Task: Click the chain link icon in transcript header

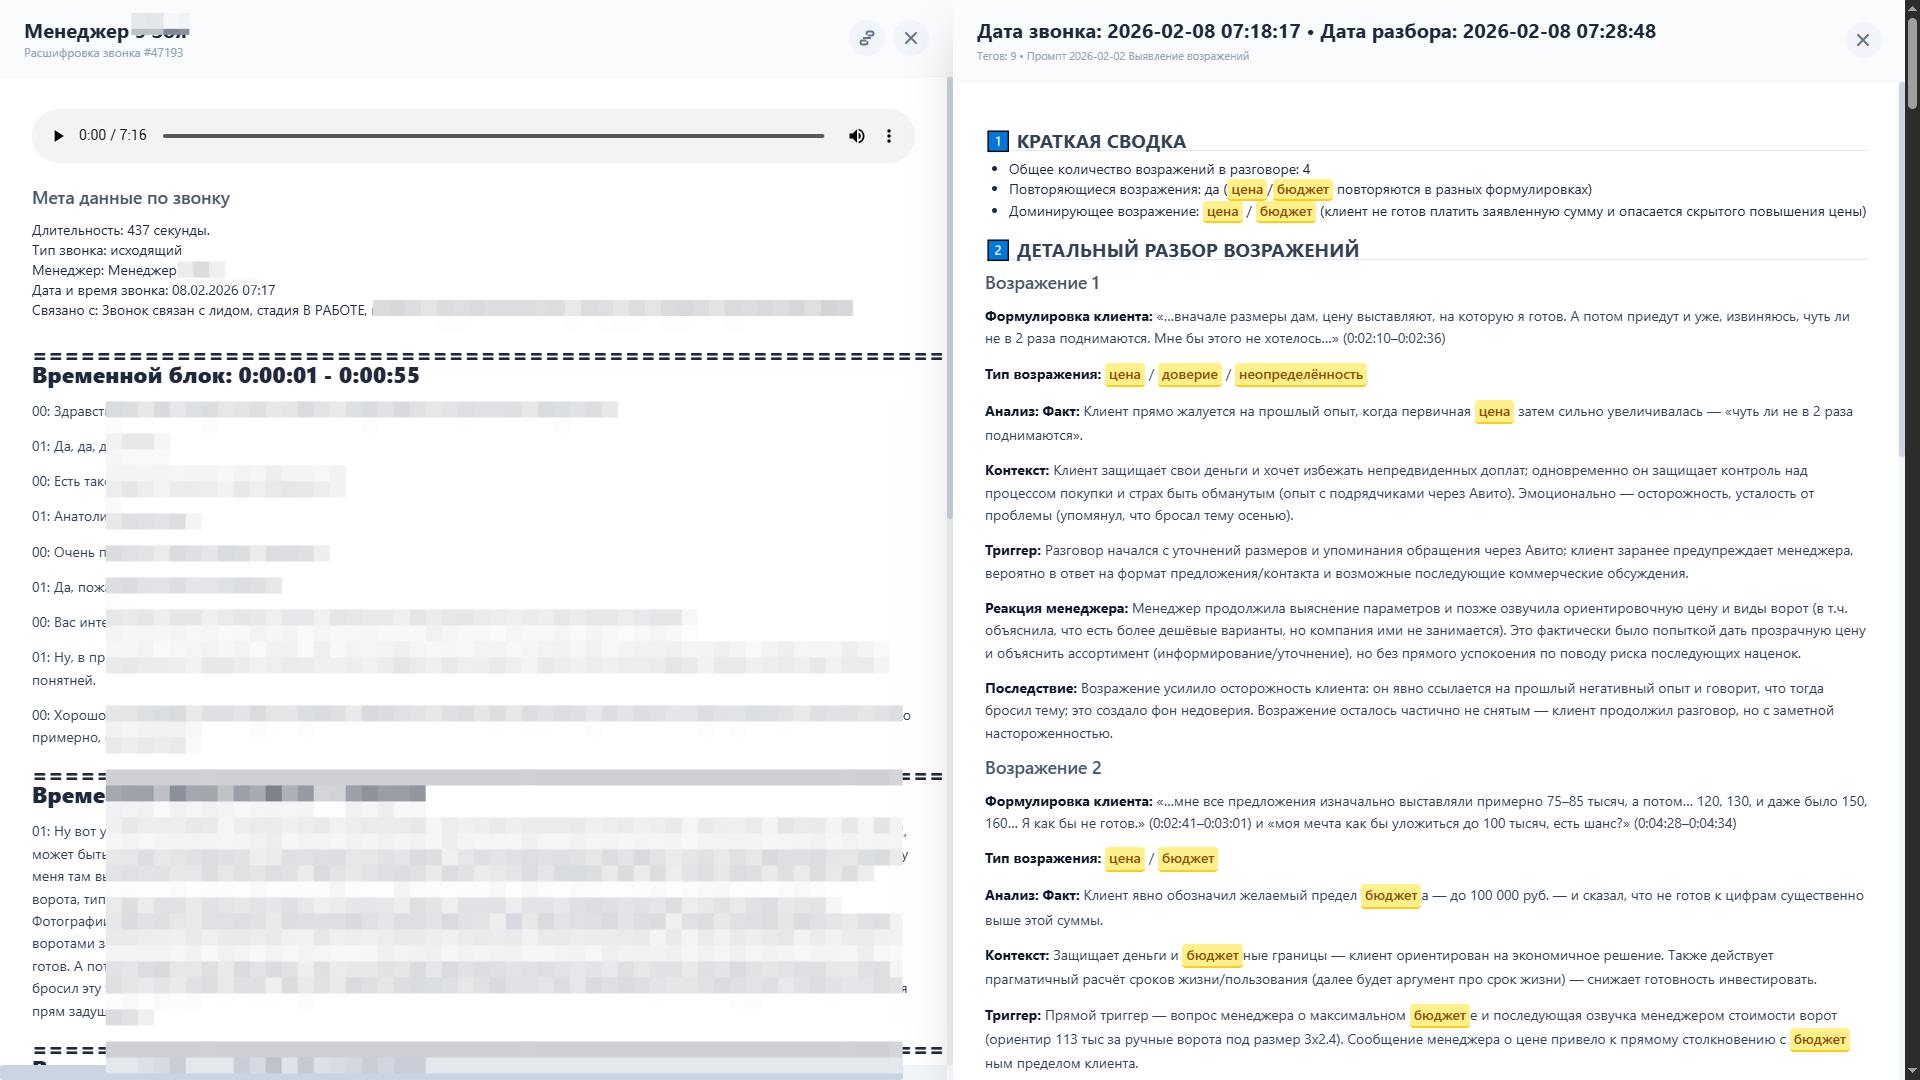Action: (x=866, y=38)
